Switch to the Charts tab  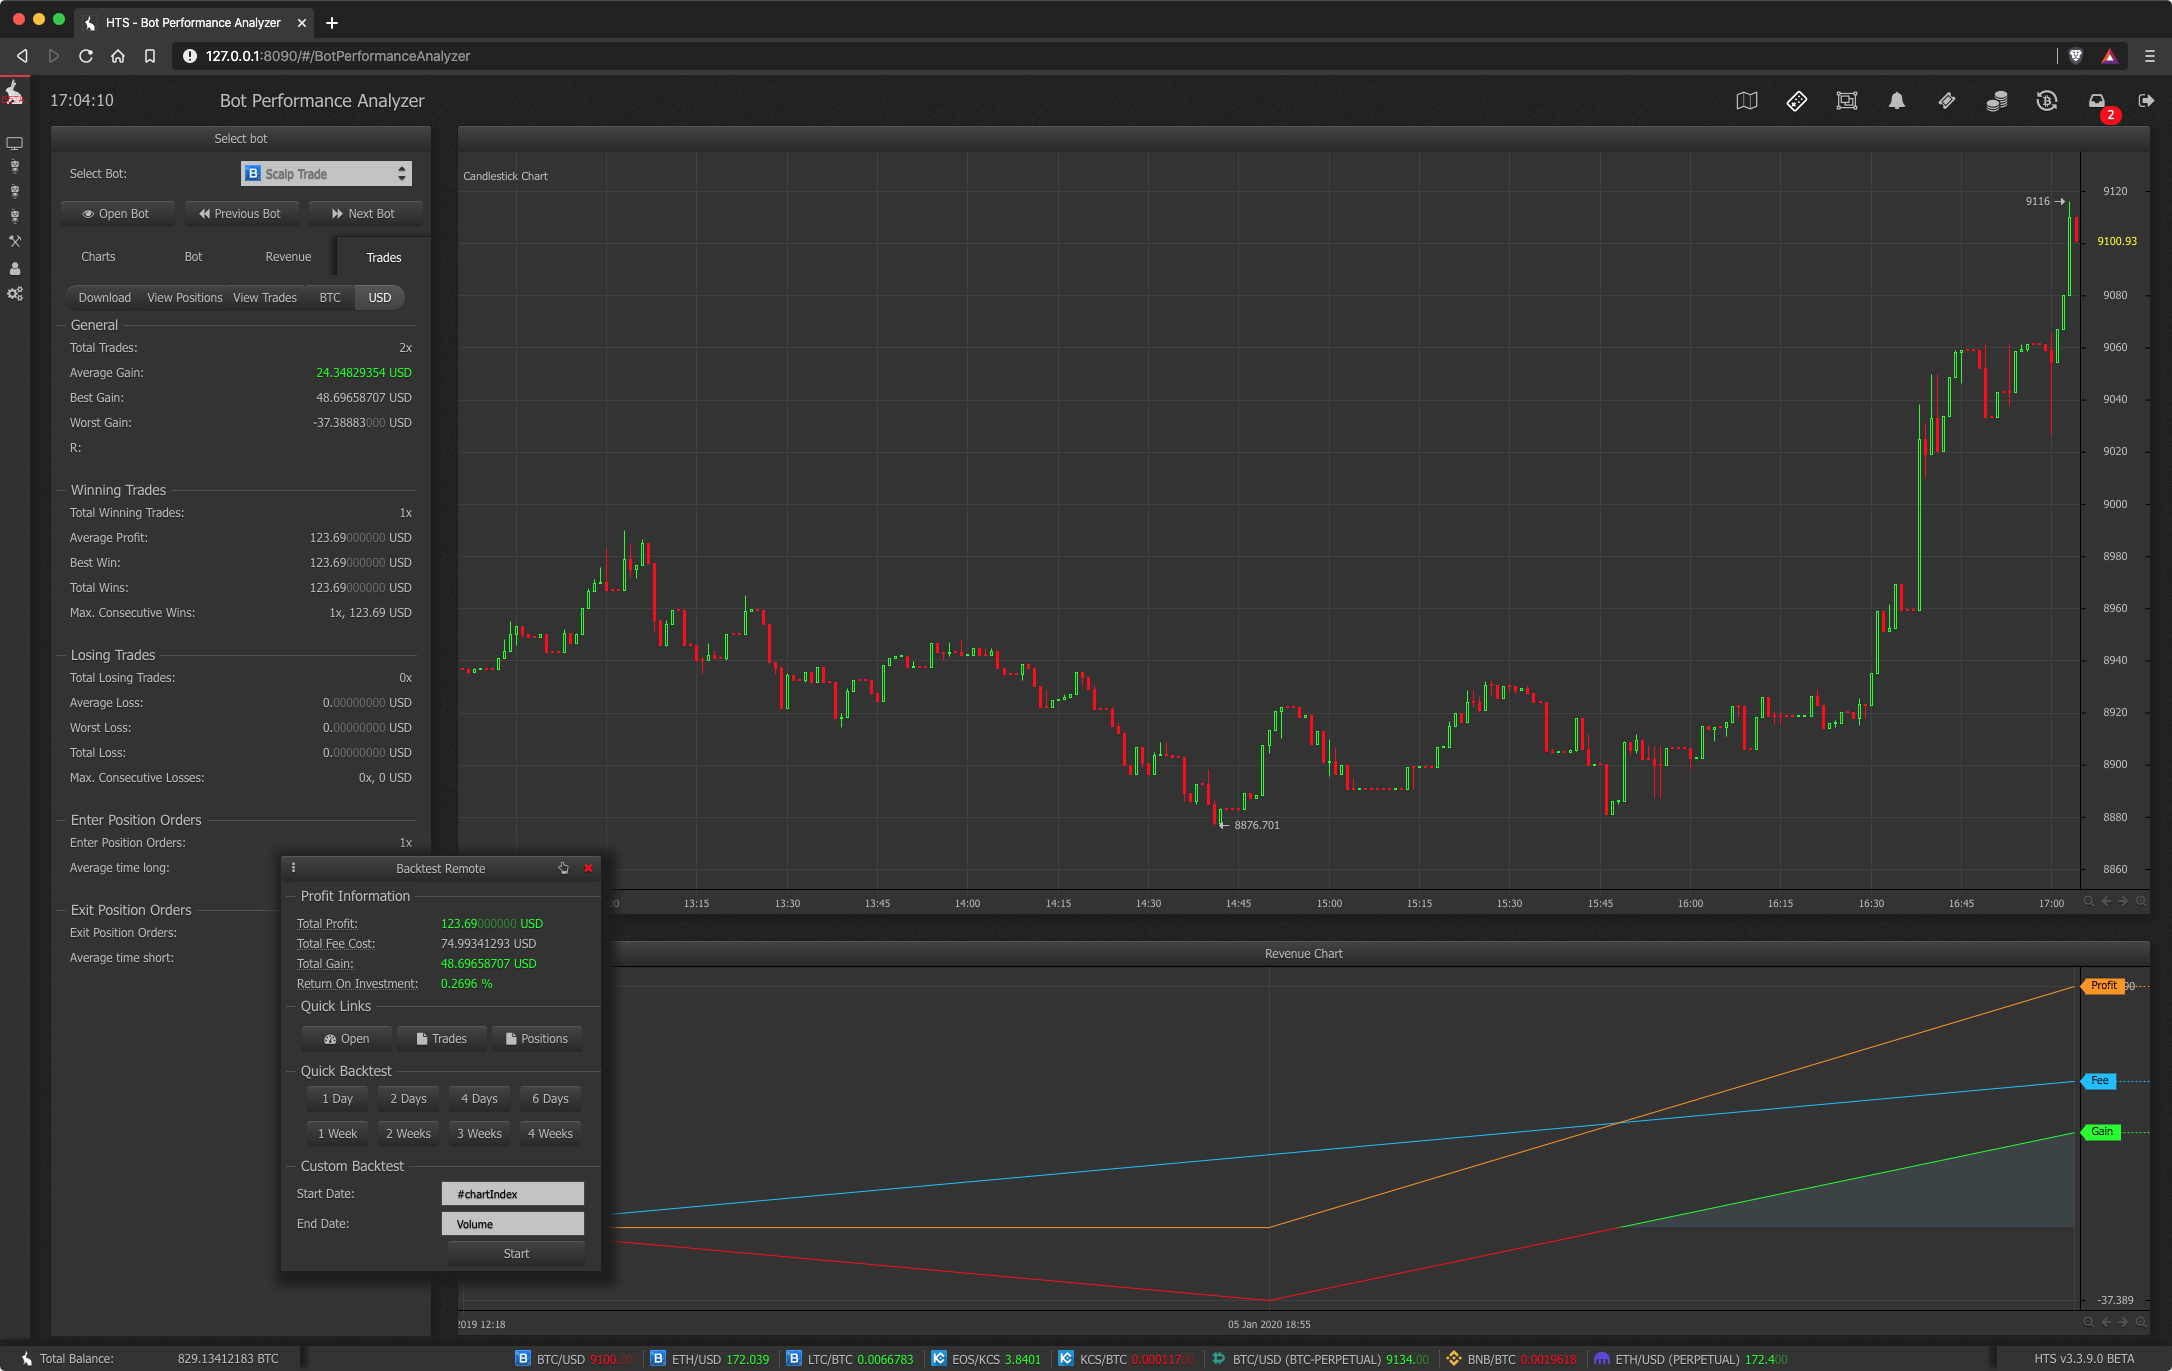pos(98,257)
